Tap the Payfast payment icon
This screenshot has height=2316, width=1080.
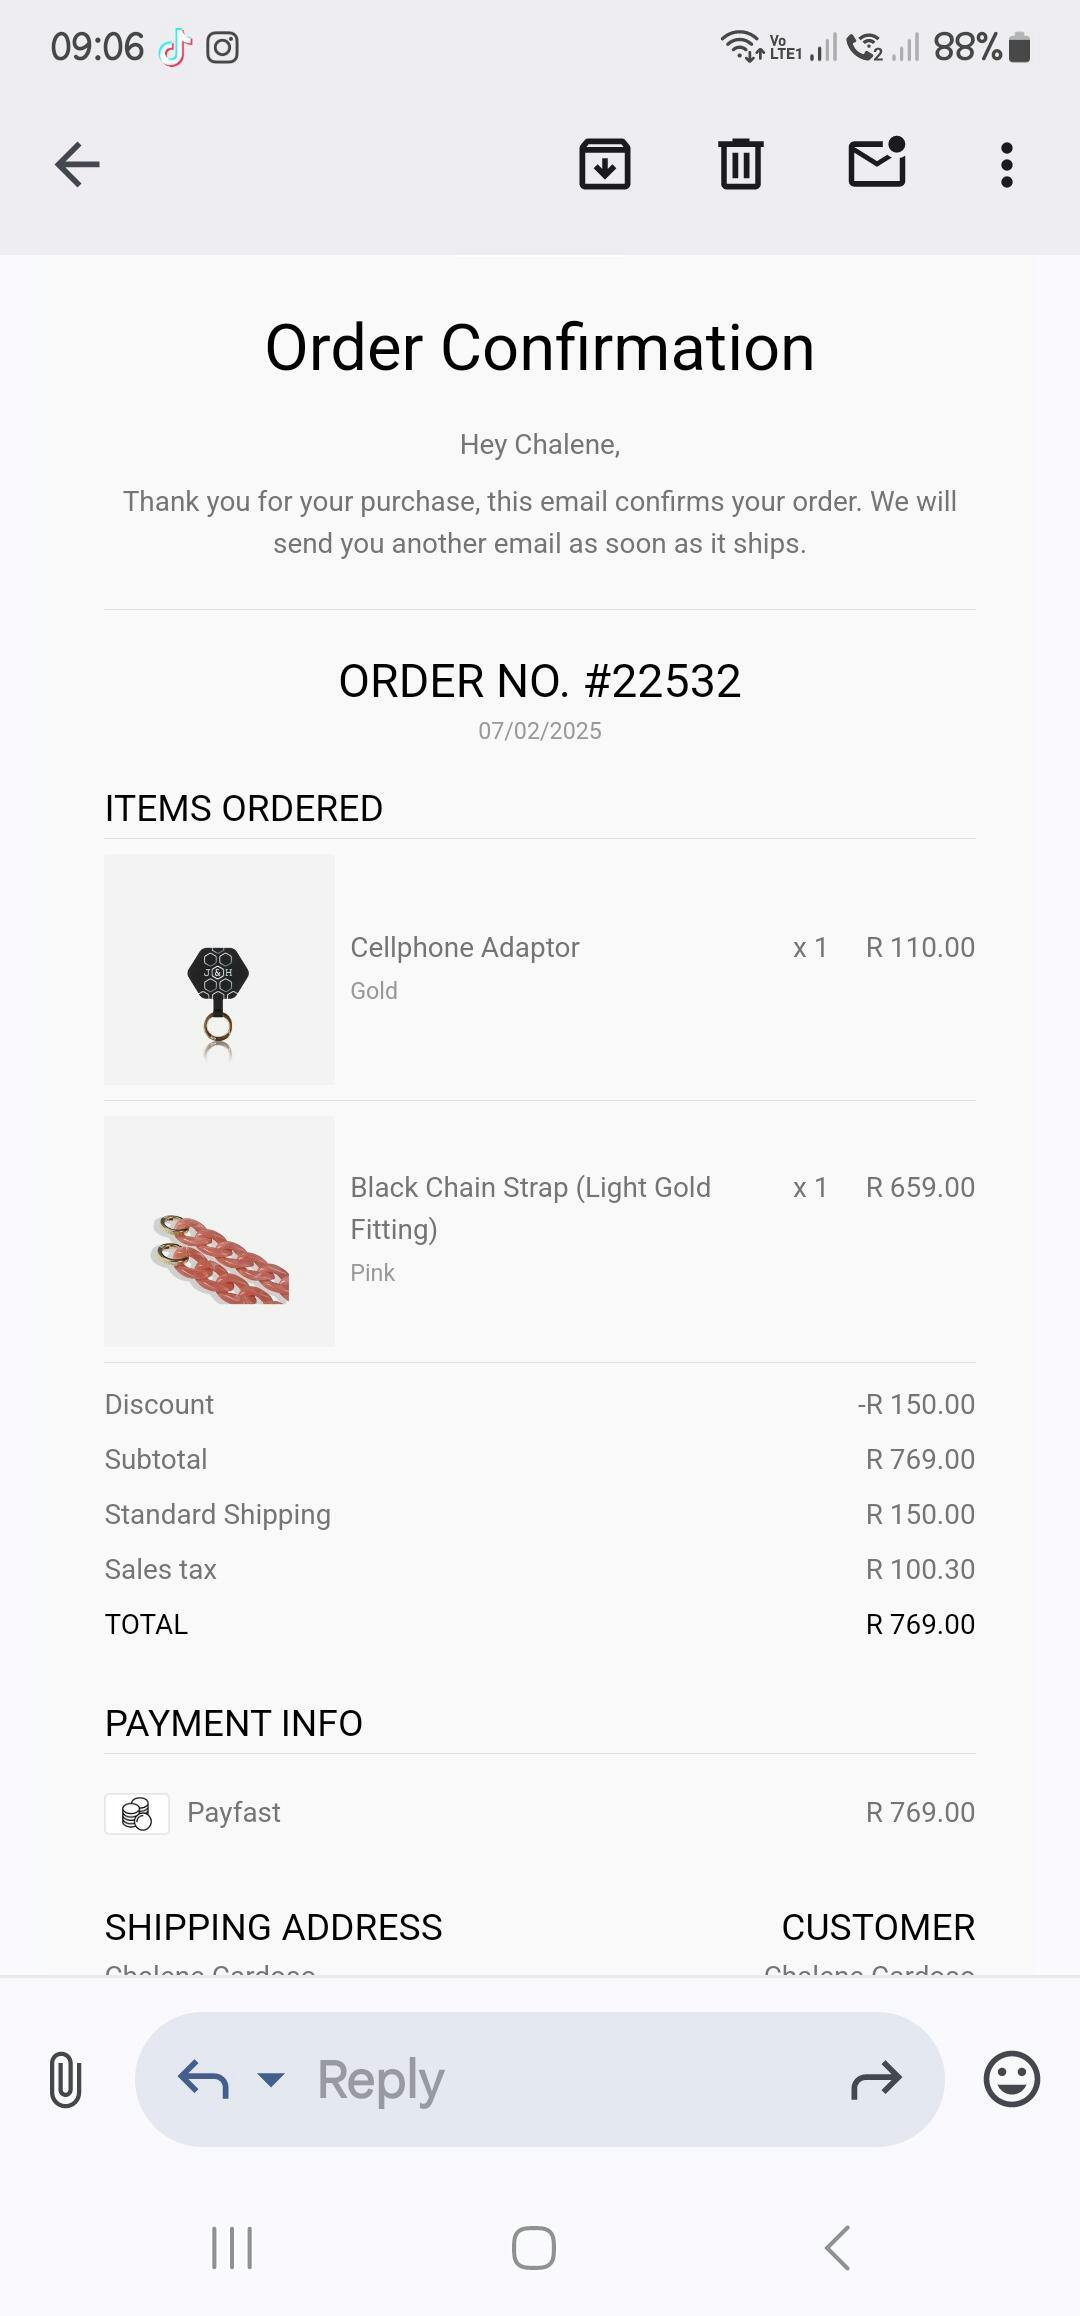tap(137, 1813)
